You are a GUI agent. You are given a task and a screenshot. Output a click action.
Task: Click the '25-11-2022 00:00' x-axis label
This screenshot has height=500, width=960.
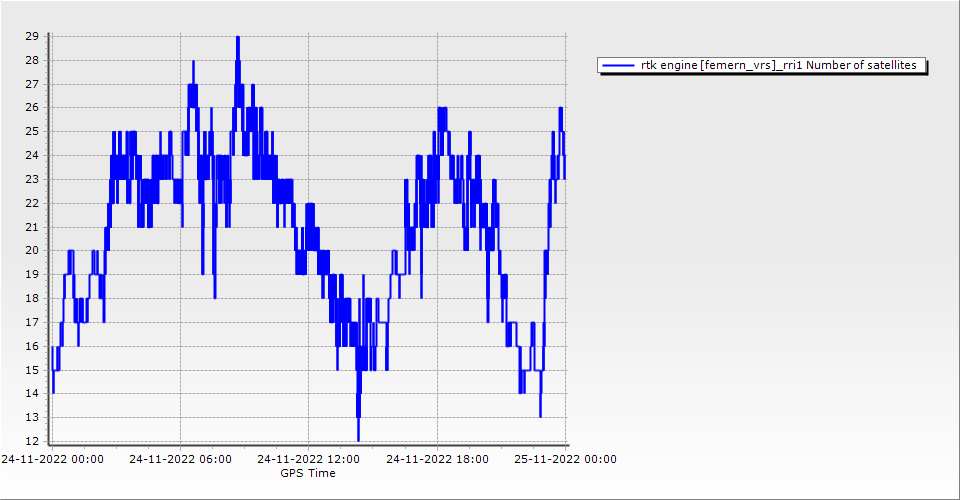[x=565, y=460]
